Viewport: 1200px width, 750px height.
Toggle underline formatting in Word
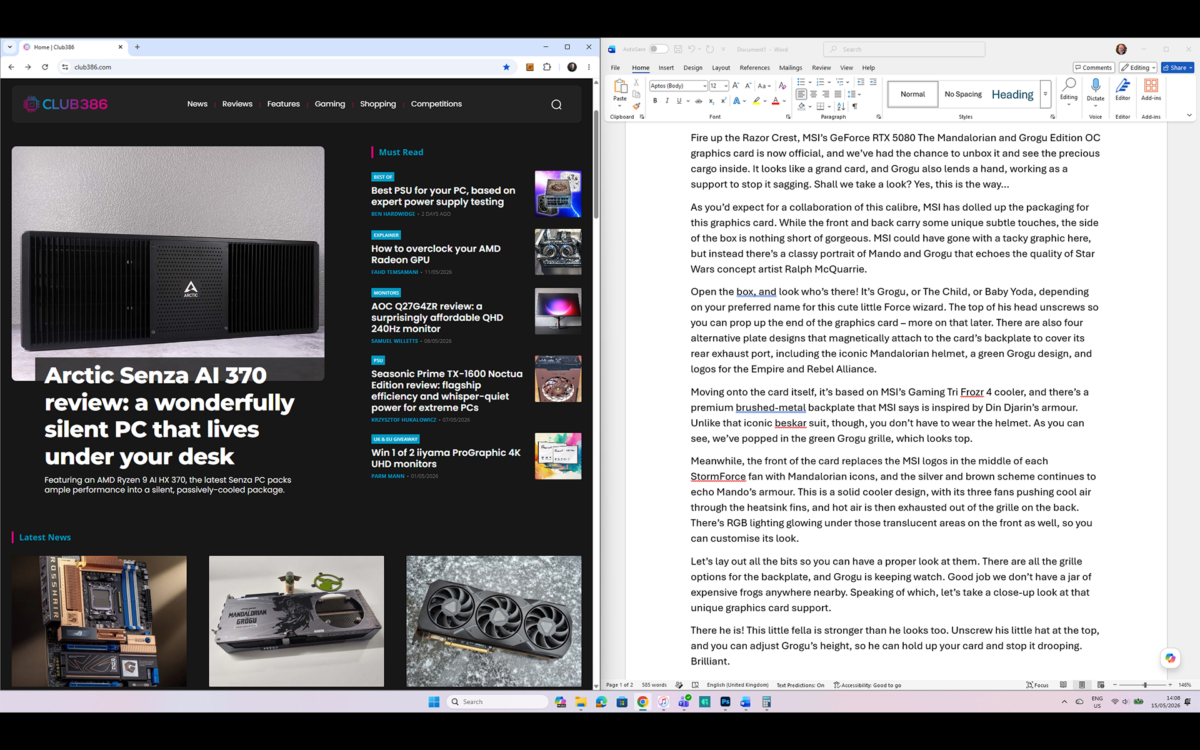679,101
